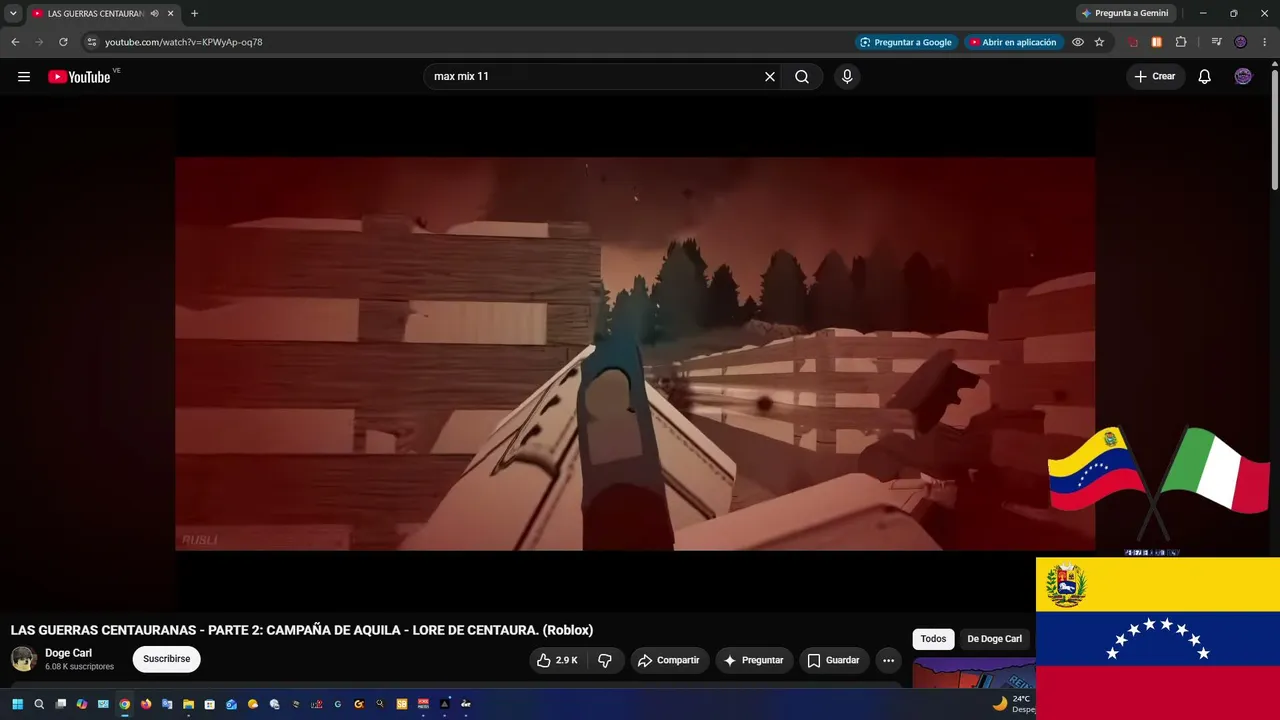Open the Chrome extensions puzzle menu
This screenshot has width=1280, height=720.
(x=1181, y=42)
